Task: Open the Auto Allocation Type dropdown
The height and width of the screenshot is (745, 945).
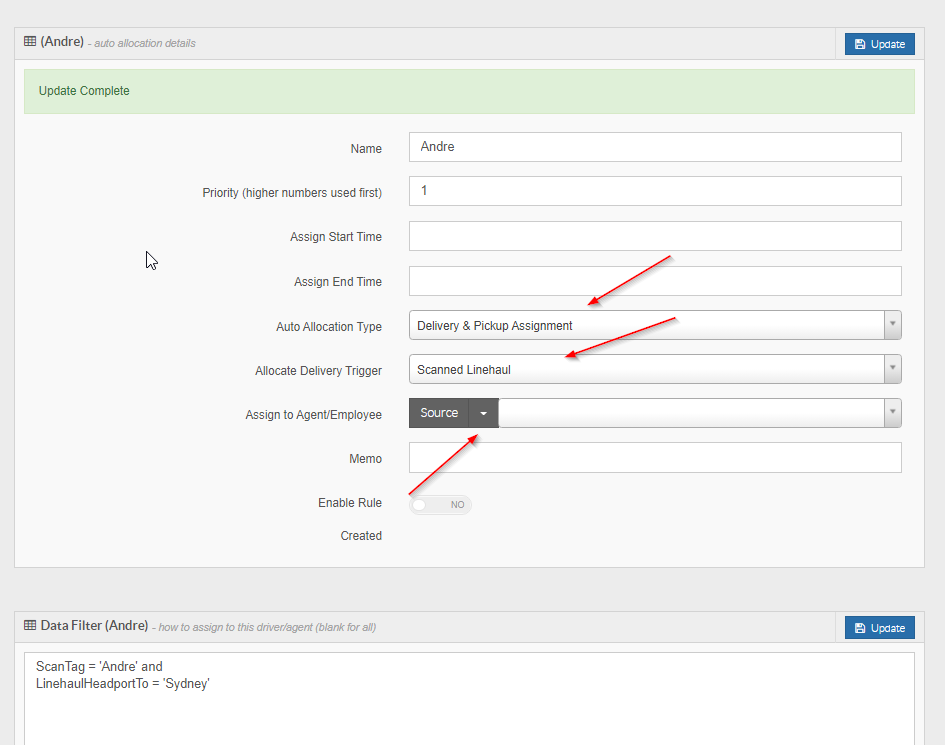Action: (655, 325)
